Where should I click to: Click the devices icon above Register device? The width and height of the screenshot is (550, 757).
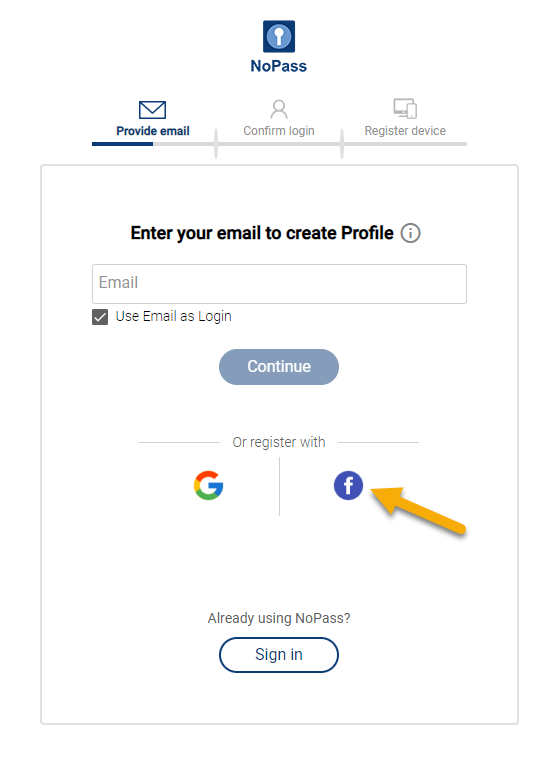coord(405,109)
